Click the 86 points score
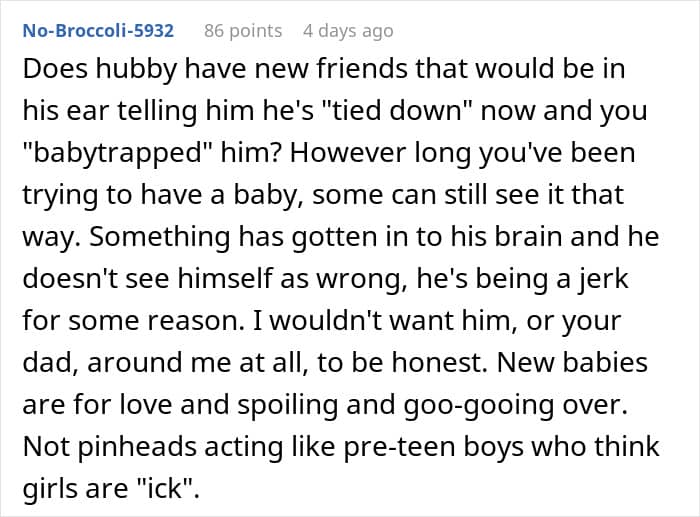Screen dimensions: 700x517 (243, 31)
